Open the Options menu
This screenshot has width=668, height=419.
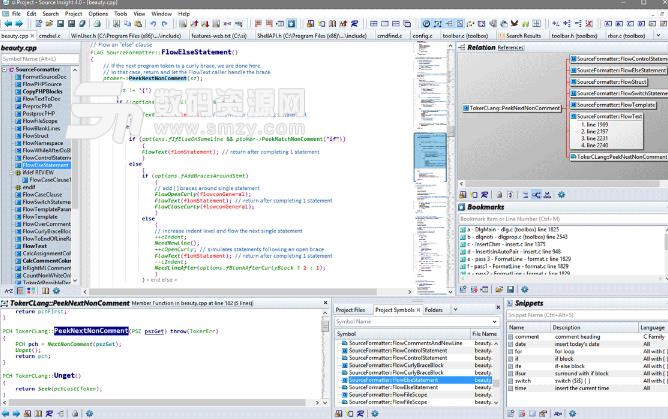(x=98, y=14)
